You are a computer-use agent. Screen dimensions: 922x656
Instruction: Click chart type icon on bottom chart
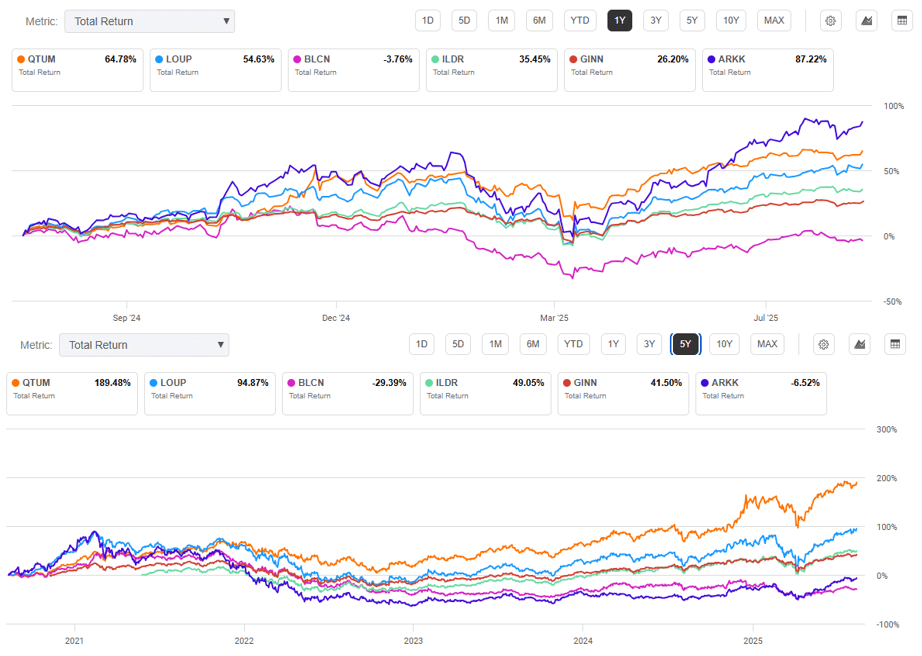click(x=860, y=344)
